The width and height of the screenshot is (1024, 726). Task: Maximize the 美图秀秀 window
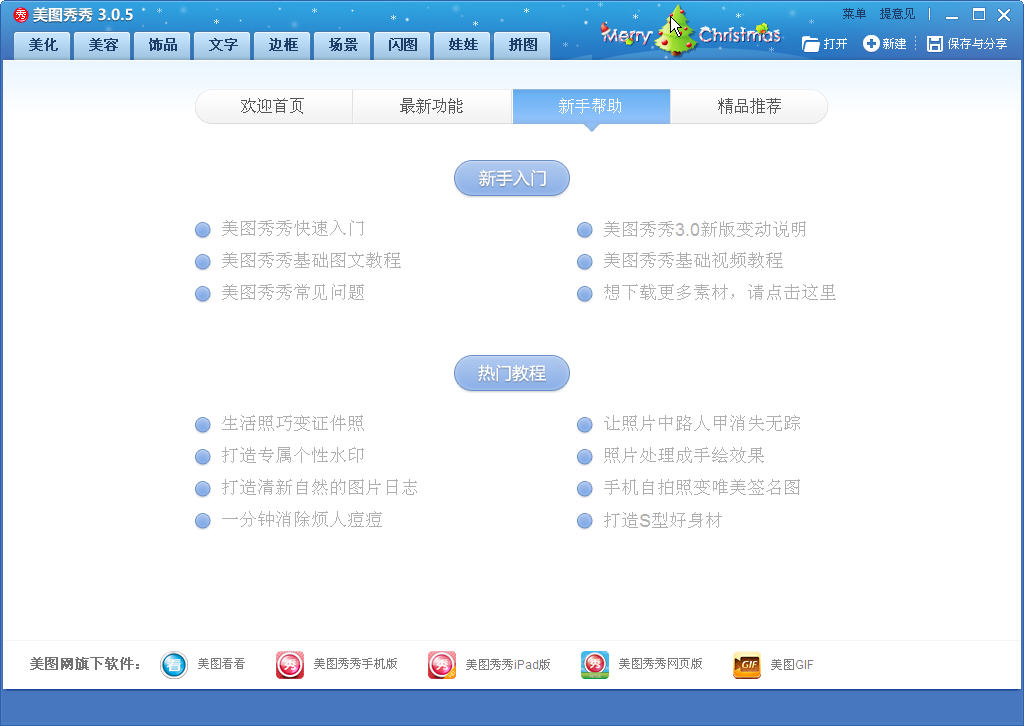(978, 14)
